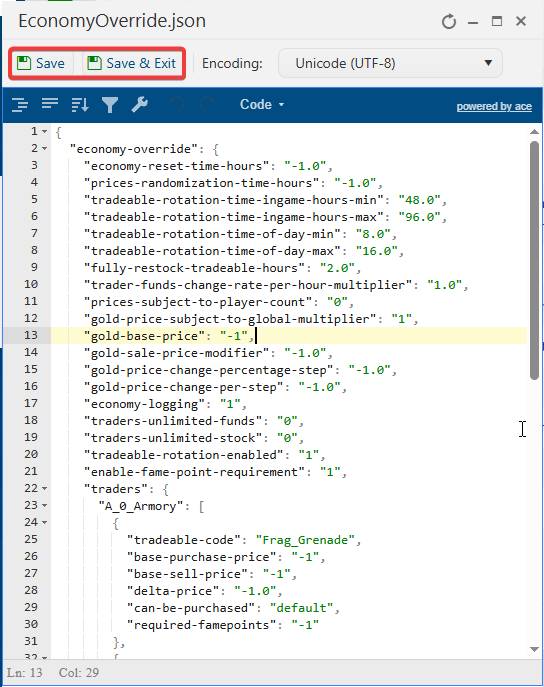Click the "gold-sale-price-modifier" key

(x=176, y=353)
